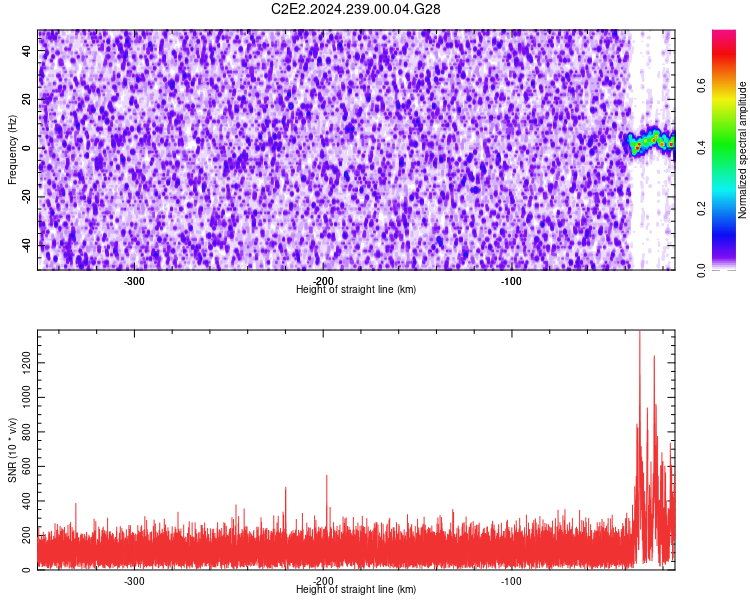Click the bottom plot's 'Height of straight line (km)' label
This screenshot has width=750, height=600.
[356, 589]
